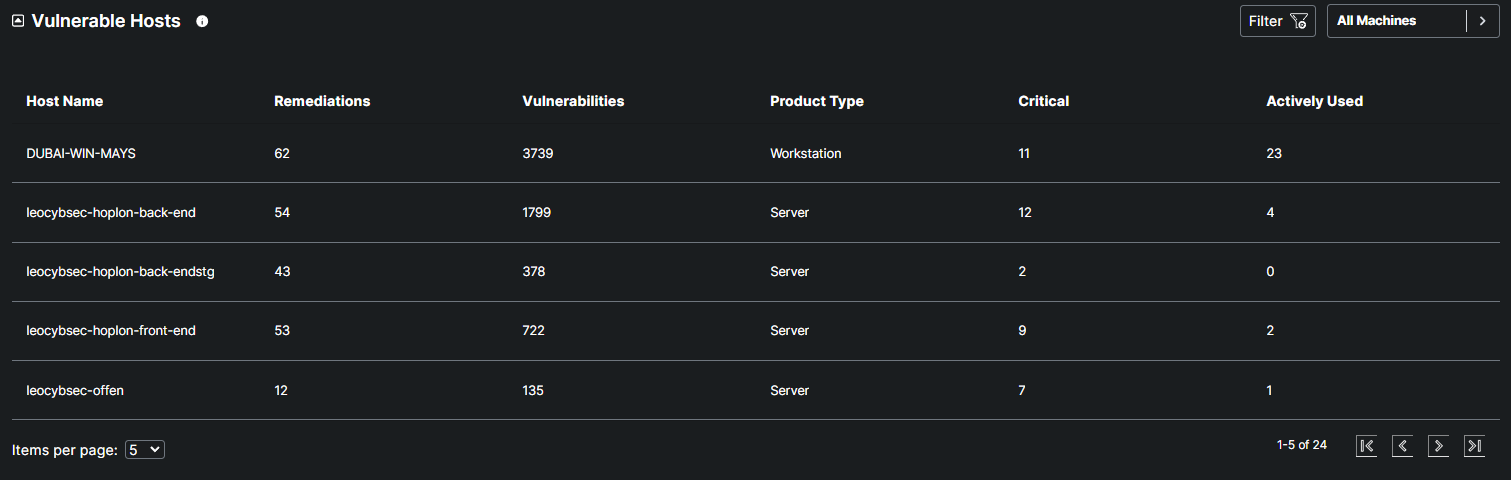Select the leocybsec-hoplon-front-end host
The width and height of the screenshot is (1511, 480).
111,331
